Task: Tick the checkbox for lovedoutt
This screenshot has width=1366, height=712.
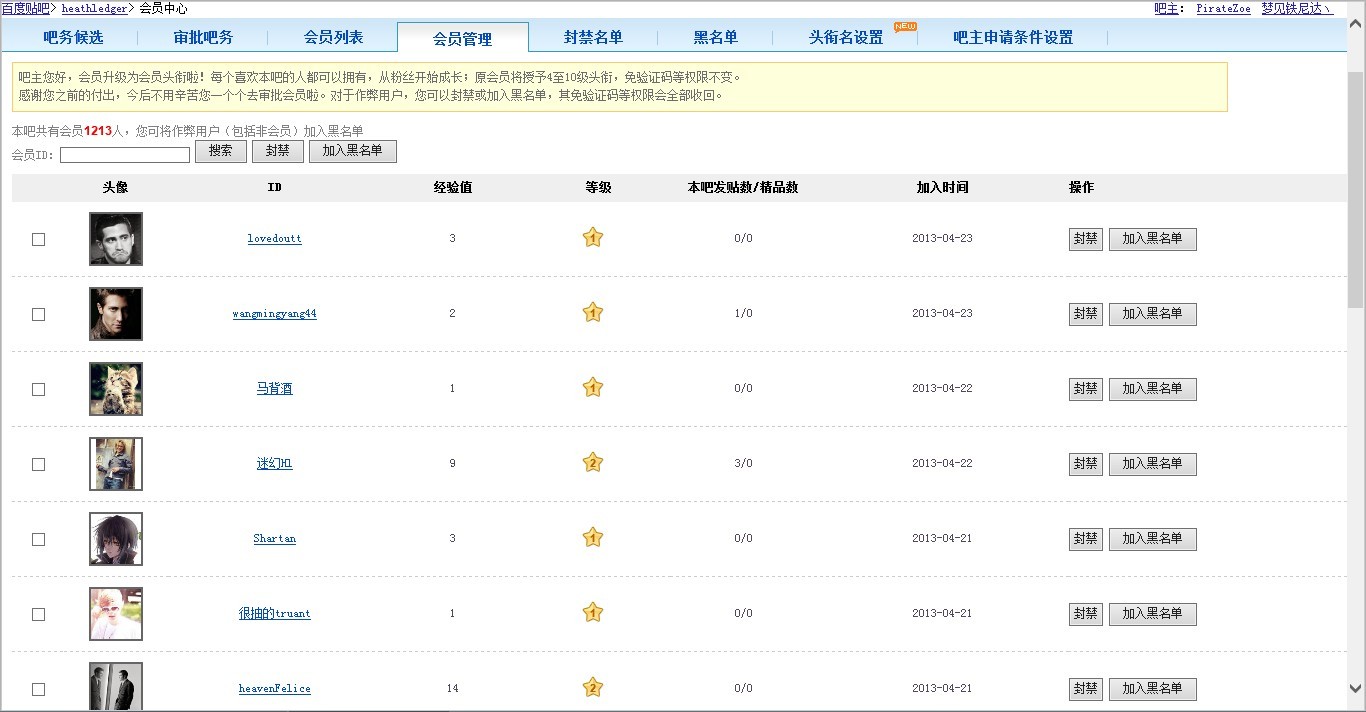Action: pos(39,239)
